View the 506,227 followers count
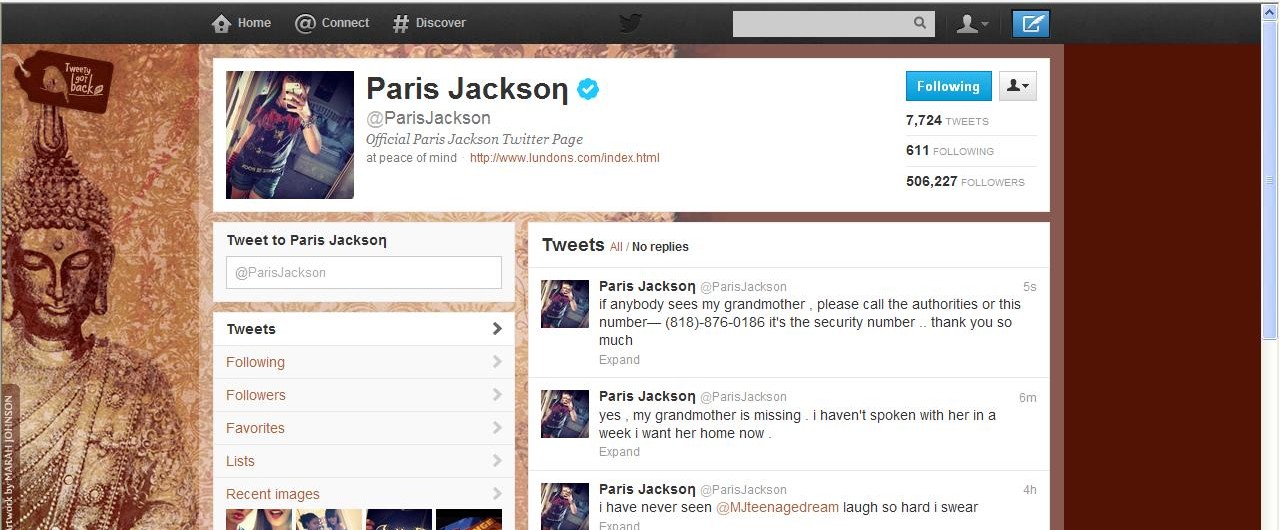The image size is (1280, 530). click(965, 182)
